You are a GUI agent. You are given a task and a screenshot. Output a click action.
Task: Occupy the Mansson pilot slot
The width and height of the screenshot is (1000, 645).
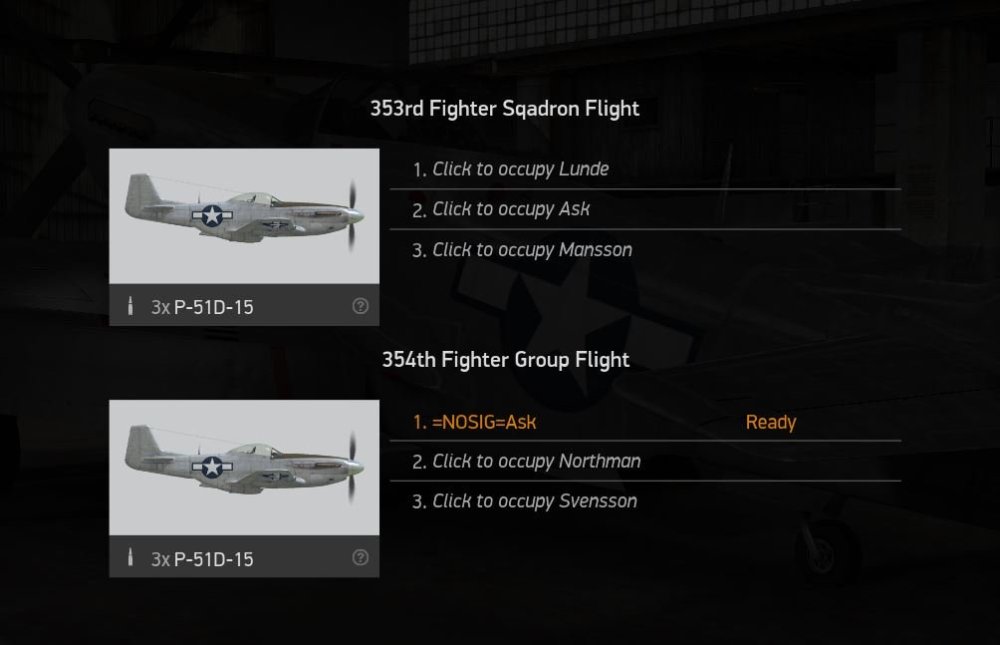532,250
